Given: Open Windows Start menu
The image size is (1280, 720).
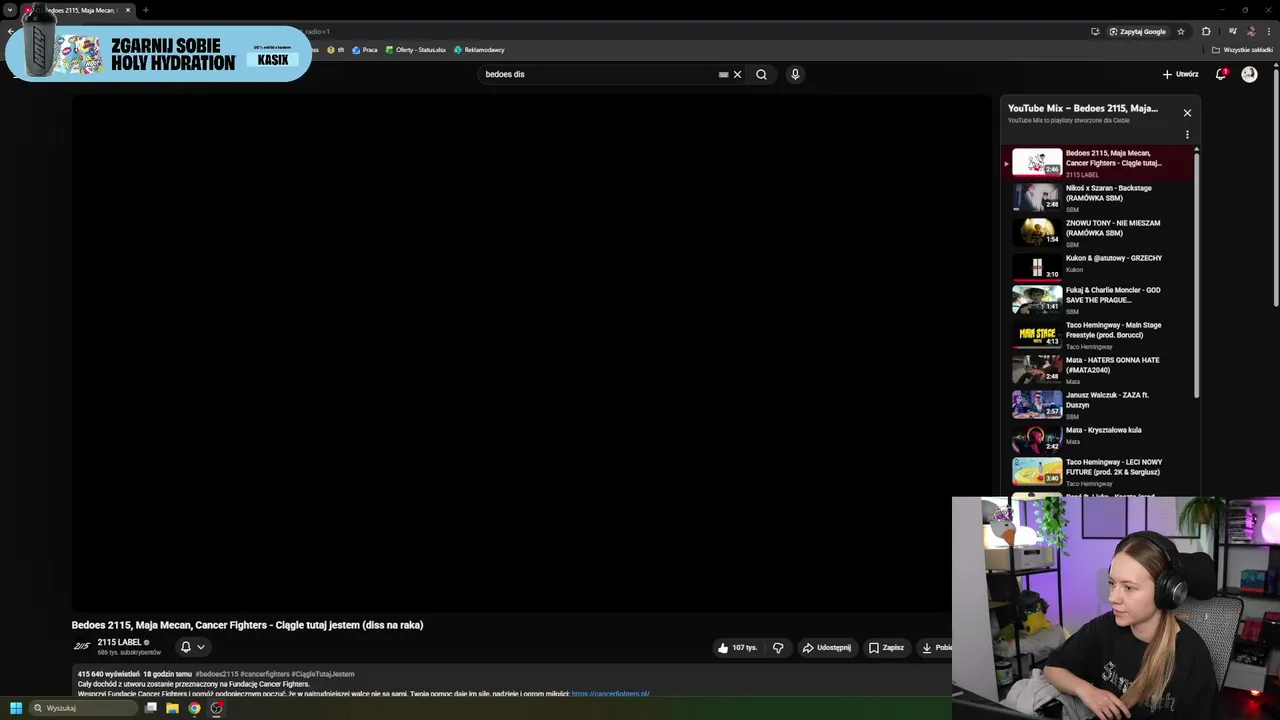Looking at the screenshot, I should 16,708.
